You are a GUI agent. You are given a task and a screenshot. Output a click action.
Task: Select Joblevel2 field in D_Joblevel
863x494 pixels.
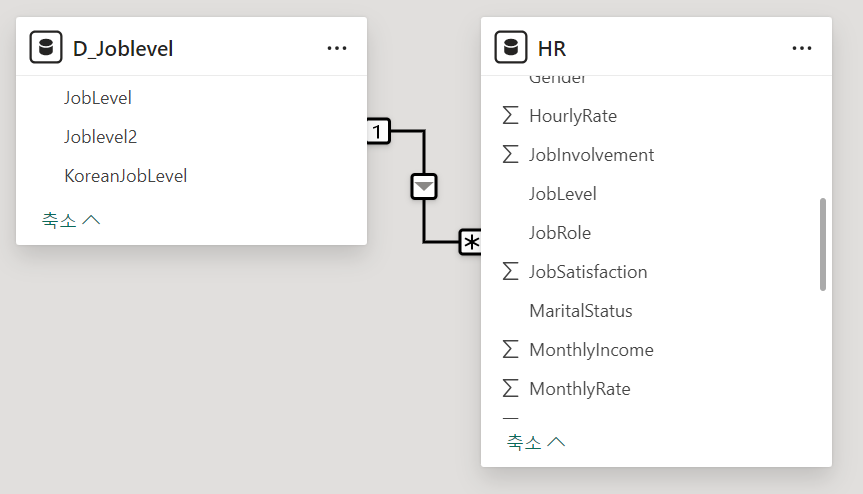100,137
